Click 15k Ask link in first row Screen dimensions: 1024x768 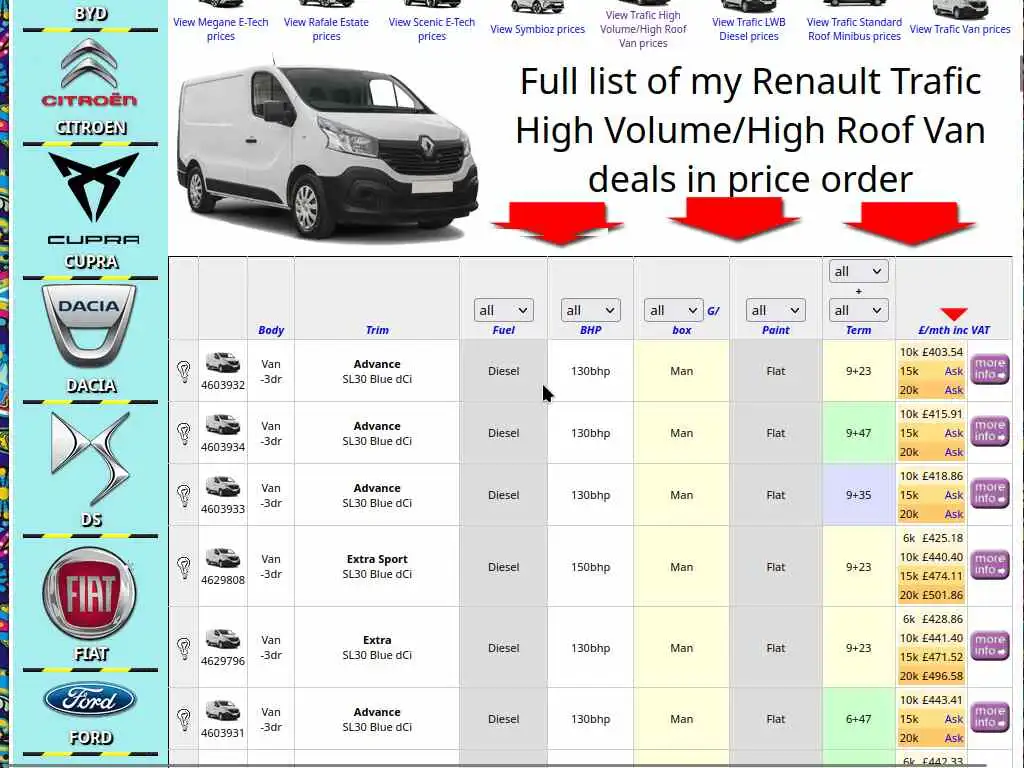click(x=953, y=371)
